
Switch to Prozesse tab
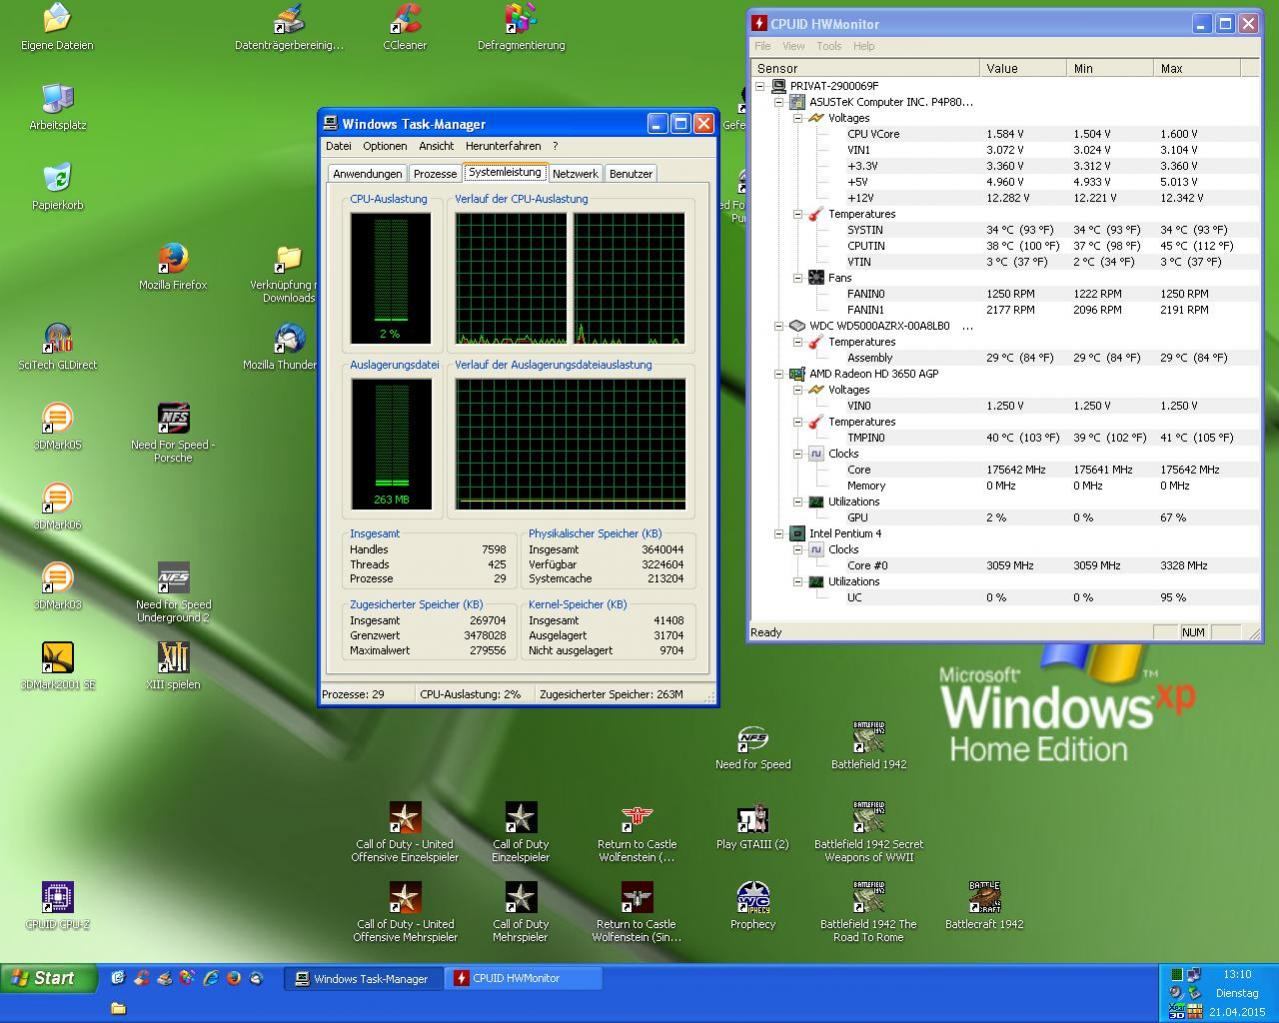click(x=435, y=174)
